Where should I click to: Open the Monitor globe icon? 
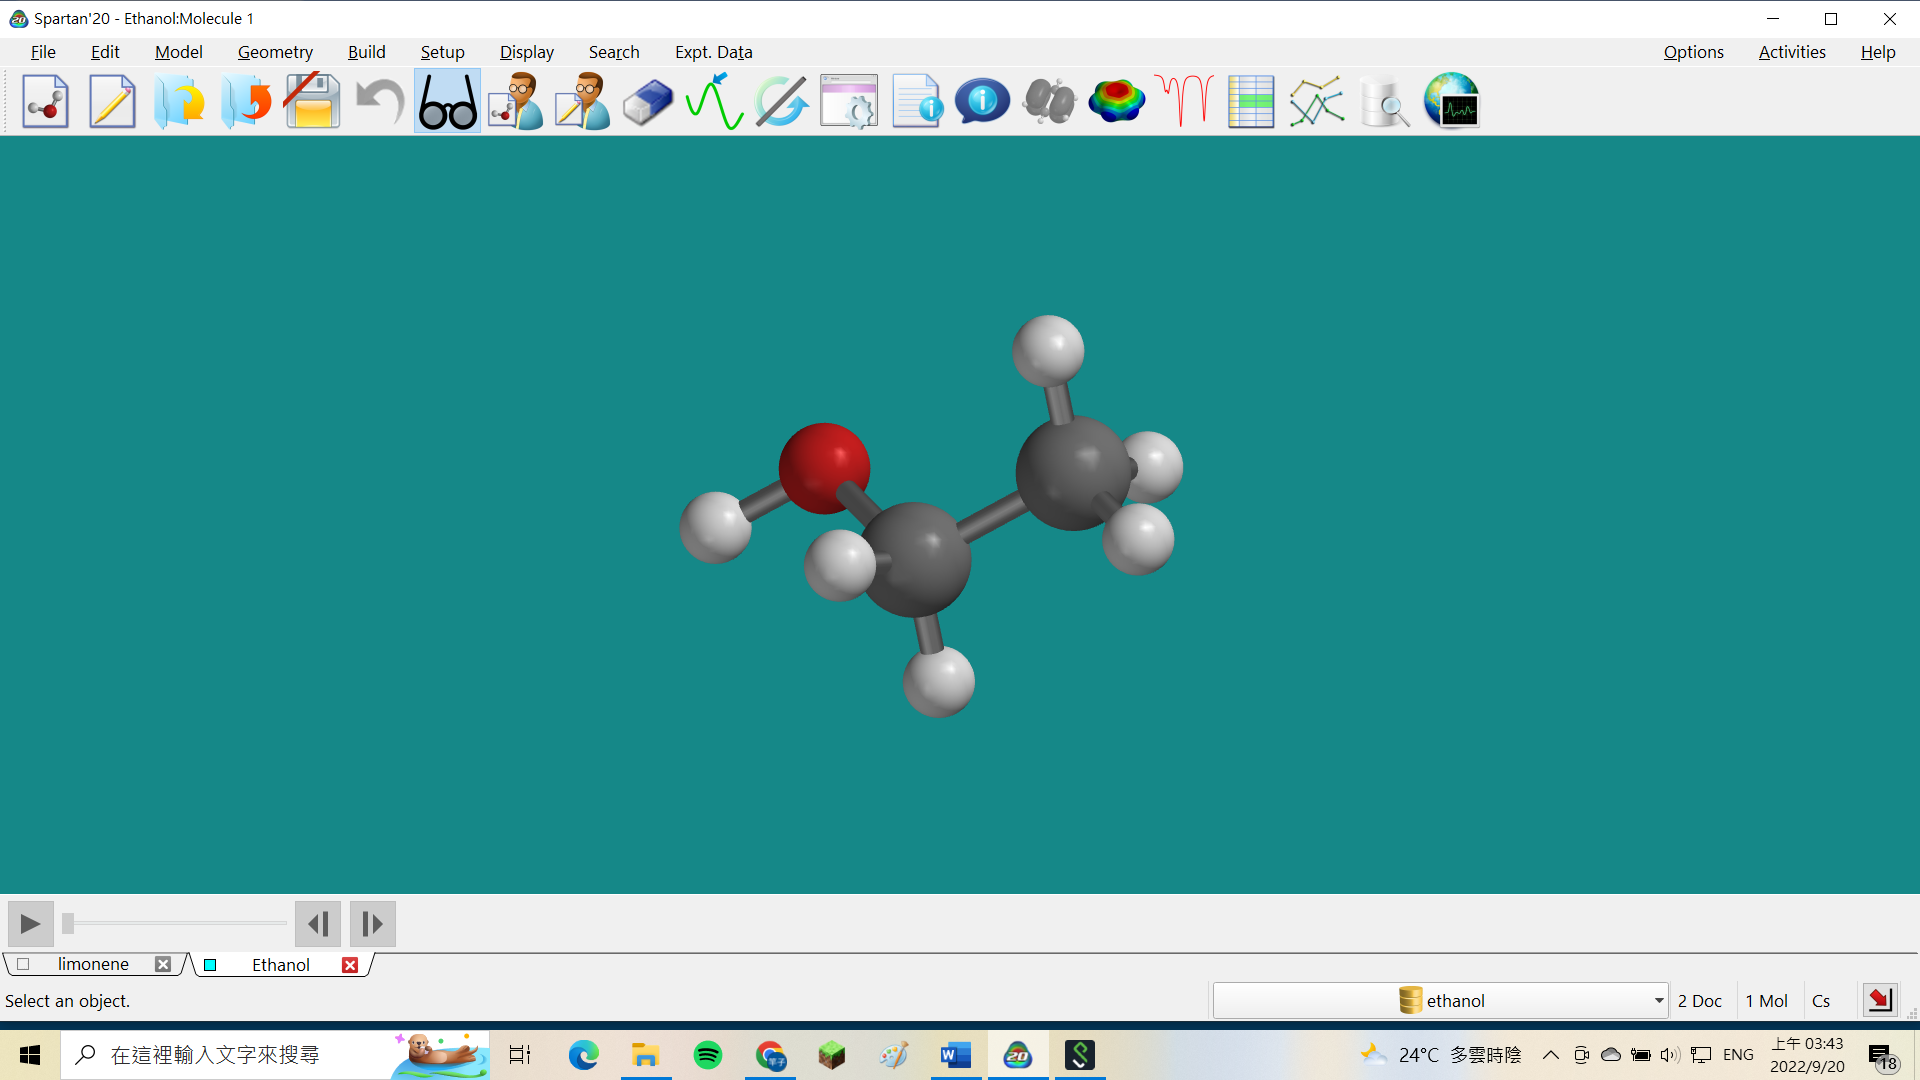(x=1452, y=101)
